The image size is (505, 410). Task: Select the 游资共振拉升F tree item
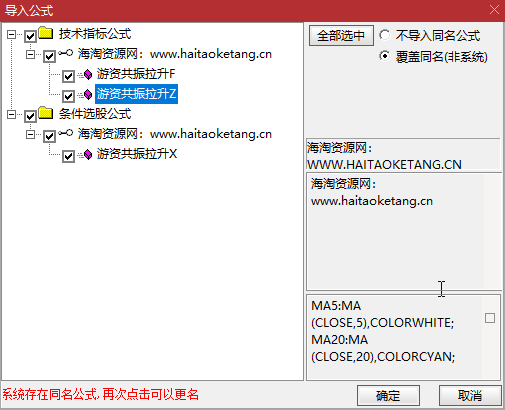136,74
